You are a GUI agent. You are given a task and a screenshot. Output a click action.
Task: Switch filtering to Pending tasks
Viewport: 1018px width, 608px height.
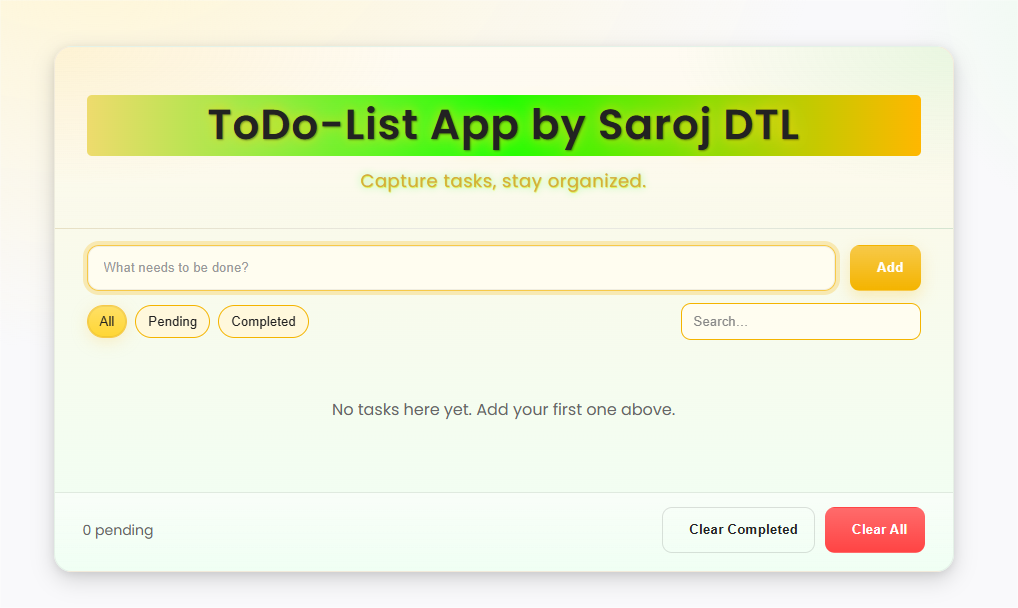pos(172,321)
